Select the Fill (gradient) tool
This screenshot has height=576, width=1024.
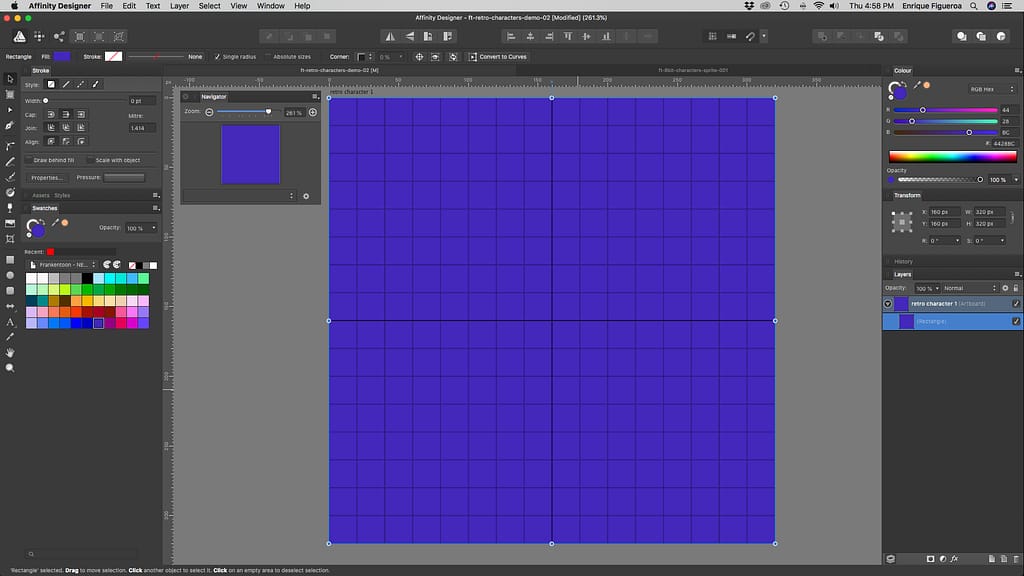[10, 192]
